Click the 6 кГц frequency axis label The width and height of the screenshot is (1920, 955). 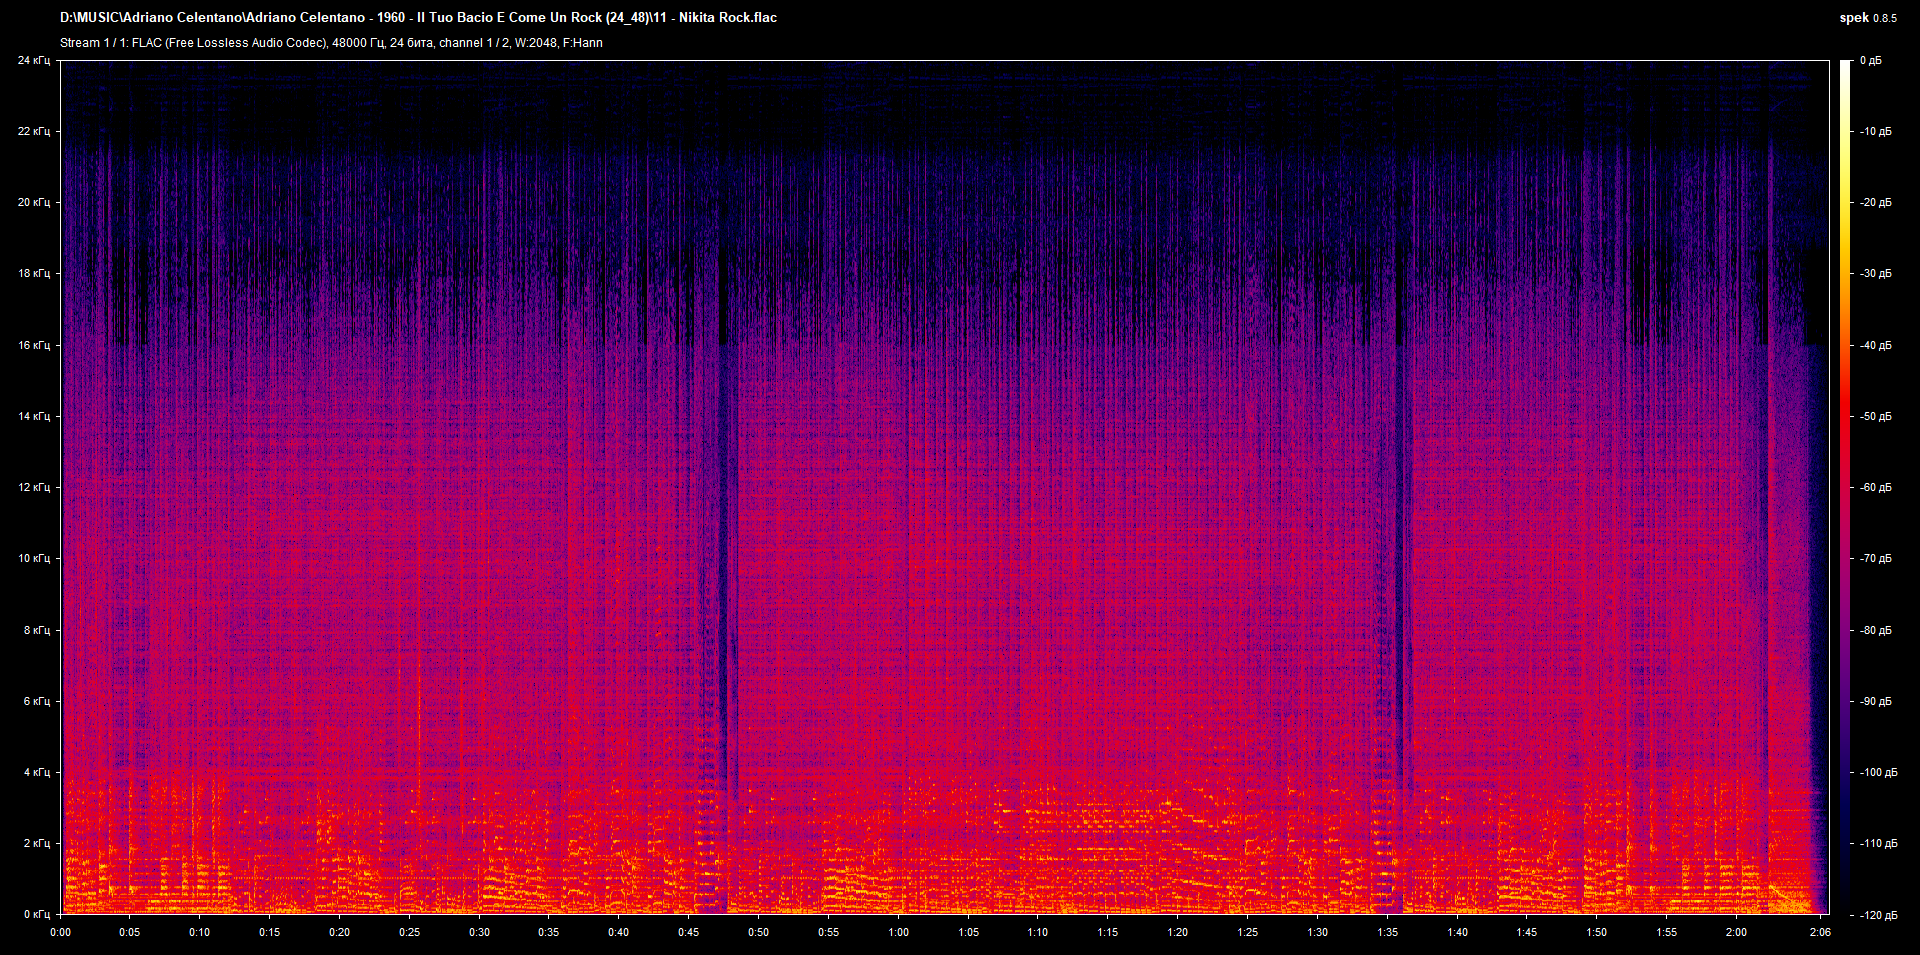click(37, 702)
